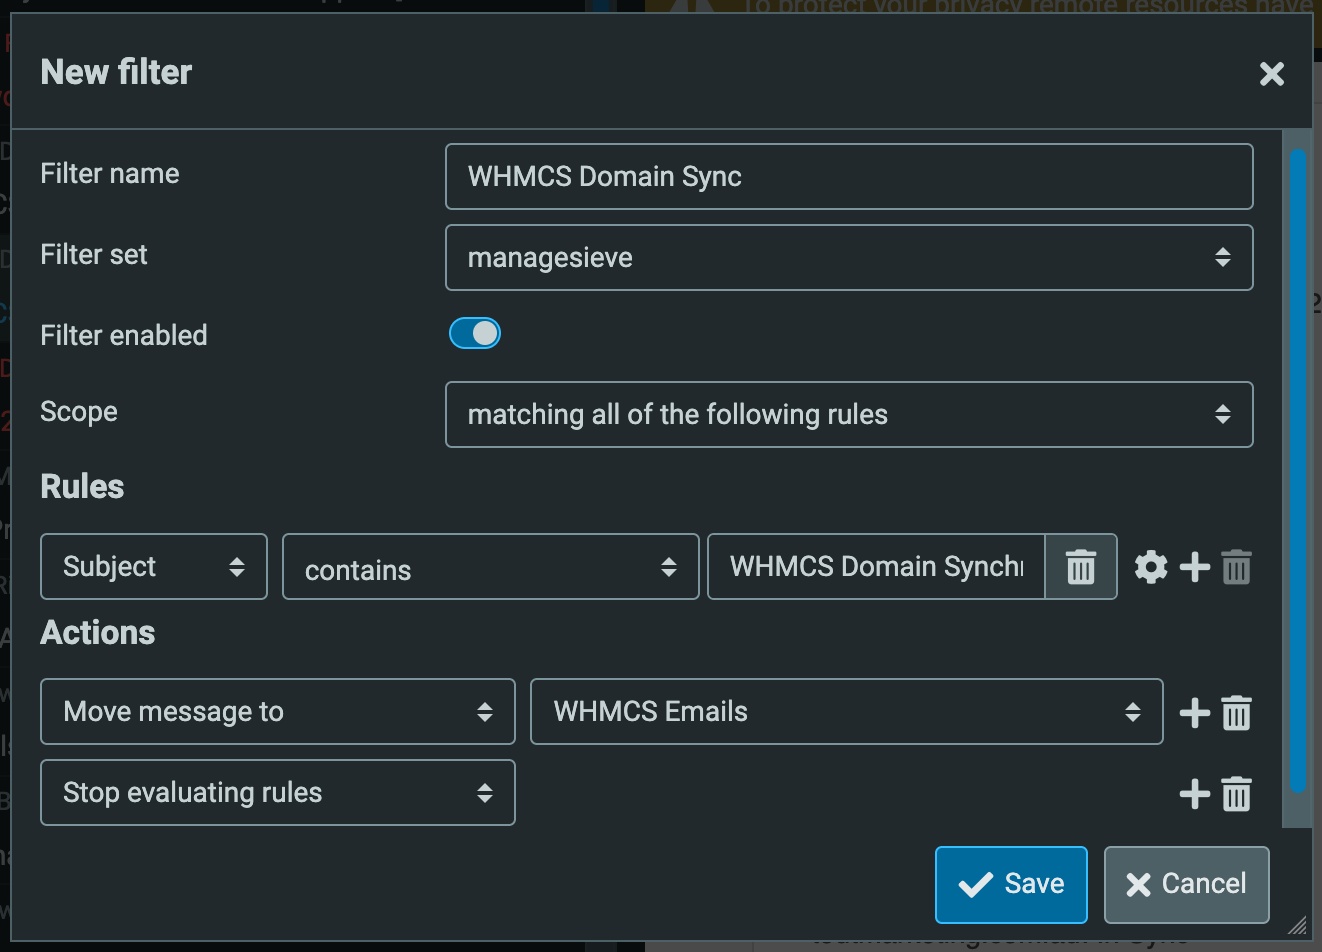Viewport: 1322px width, 952px height.
Task: Expand the Scope matching rules dropdown
Action: point(848,415)
